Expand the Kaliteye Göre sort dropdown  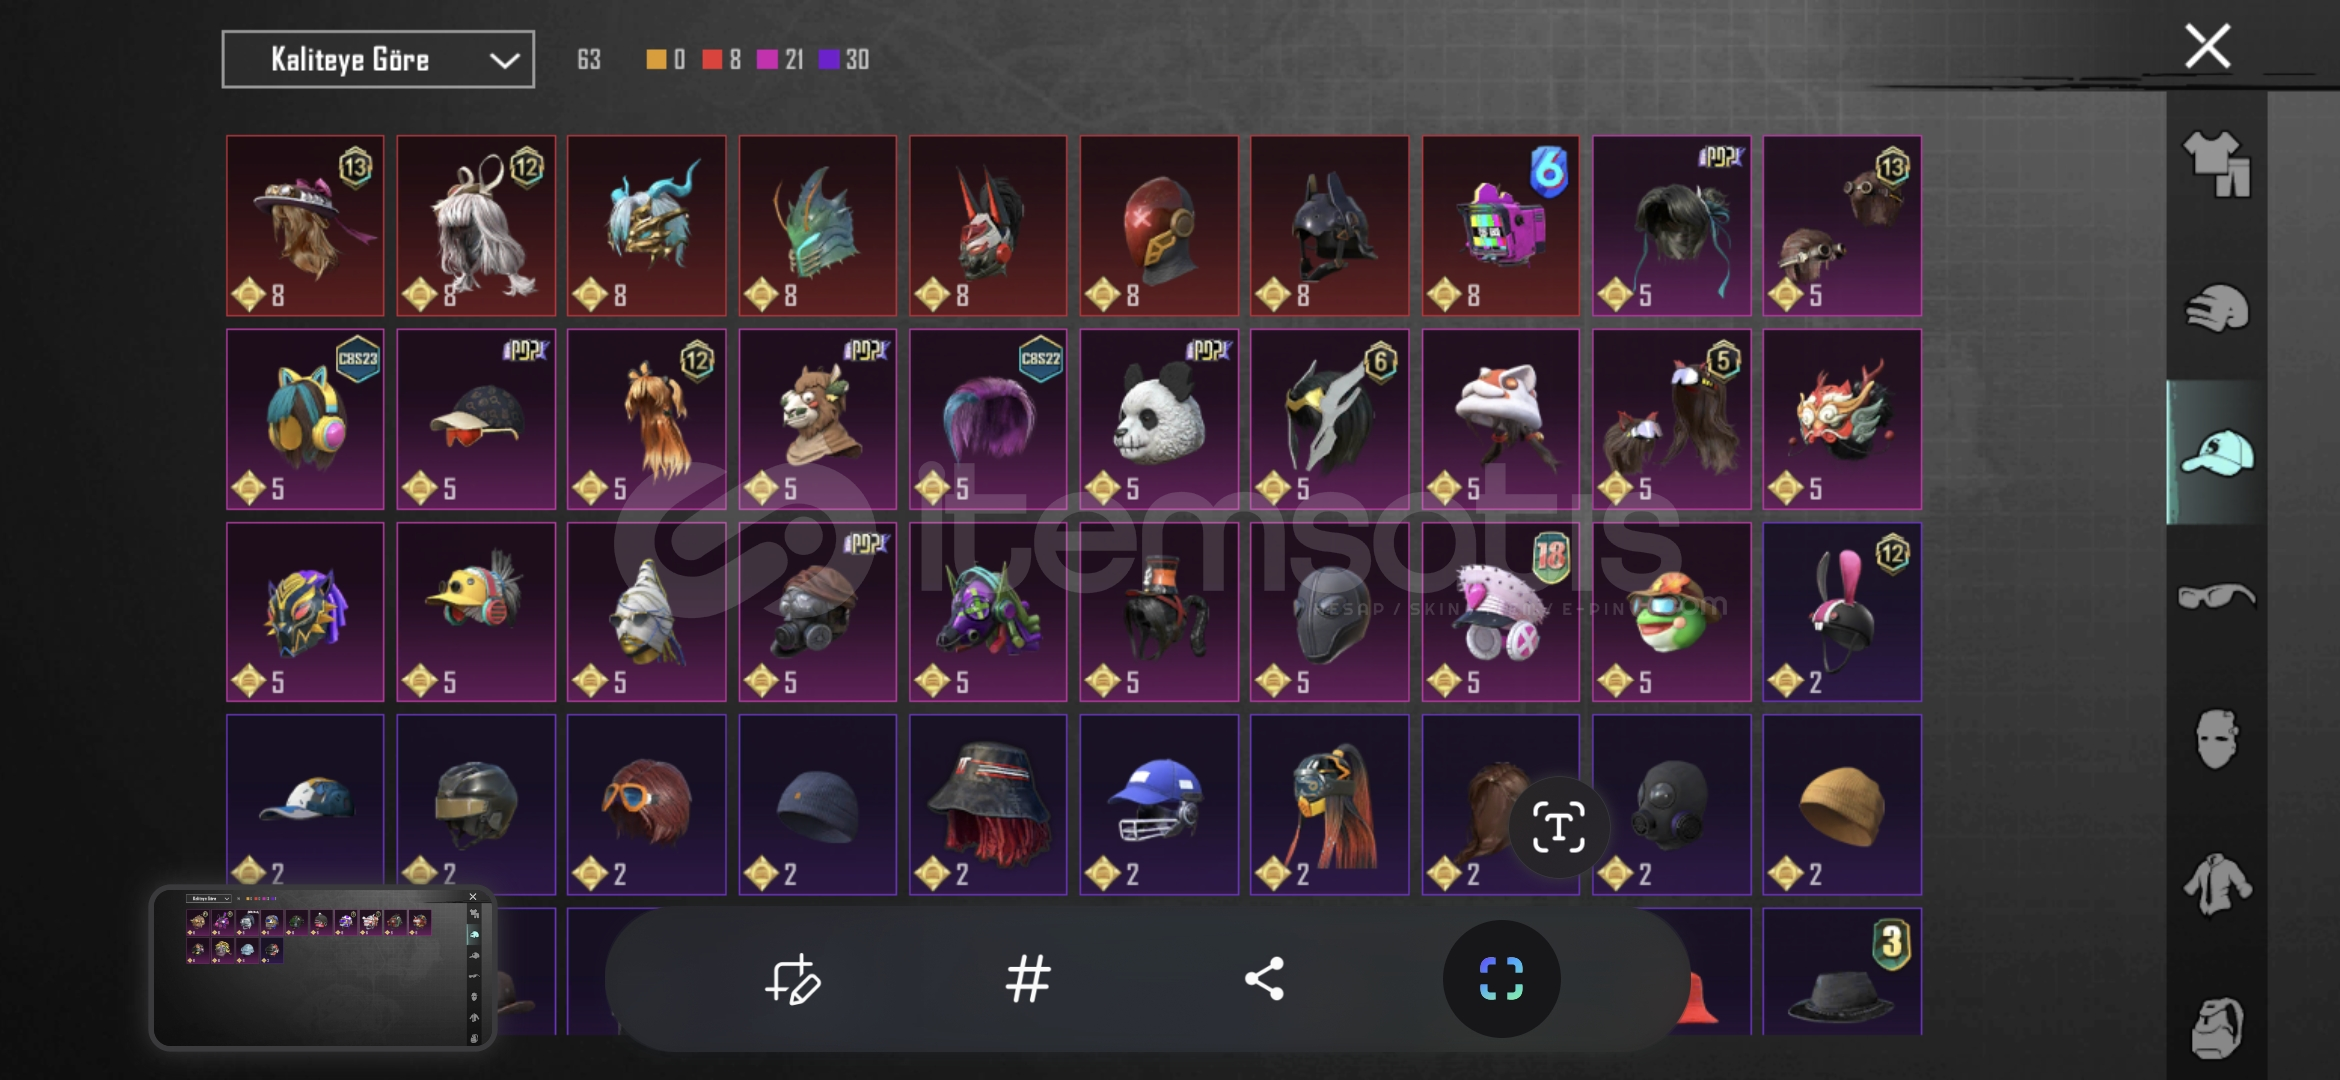[378, 60]
